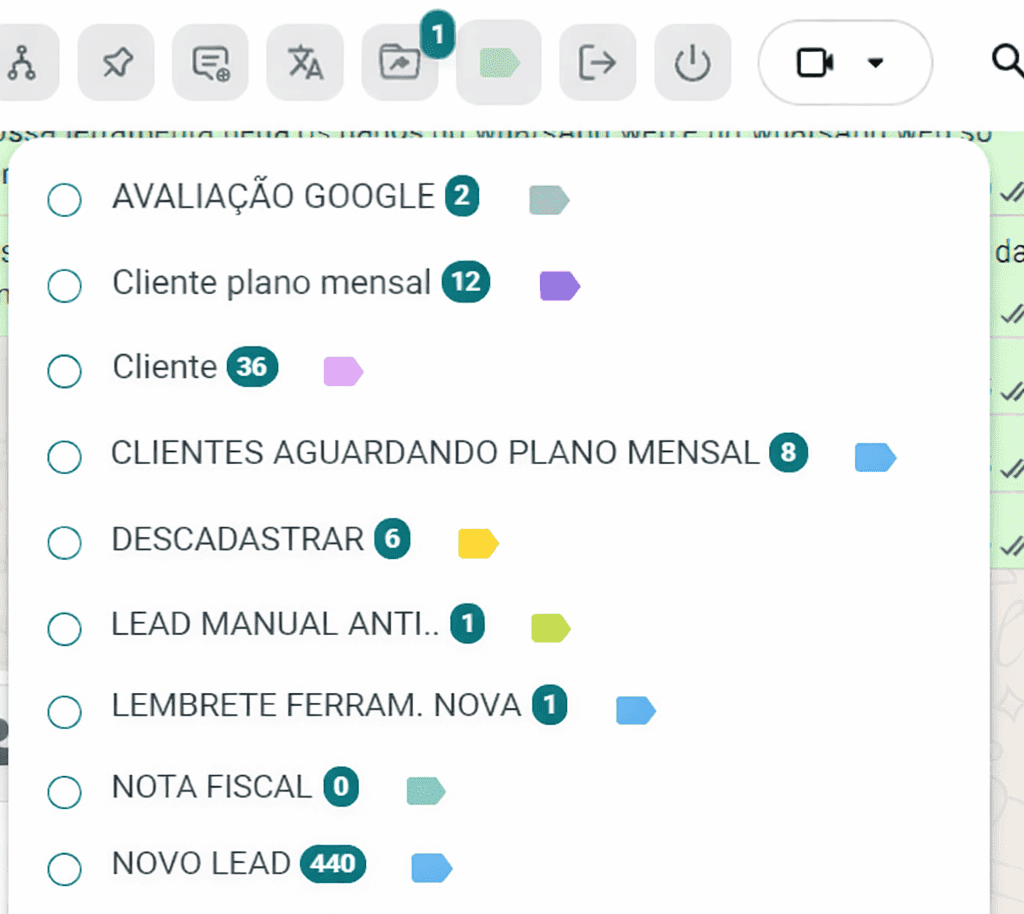The width and height of the screenshot is (1024, 914).
Task: Click the pink tag beside Cliente
Action: pyautogui.click(x=343, y=371)
